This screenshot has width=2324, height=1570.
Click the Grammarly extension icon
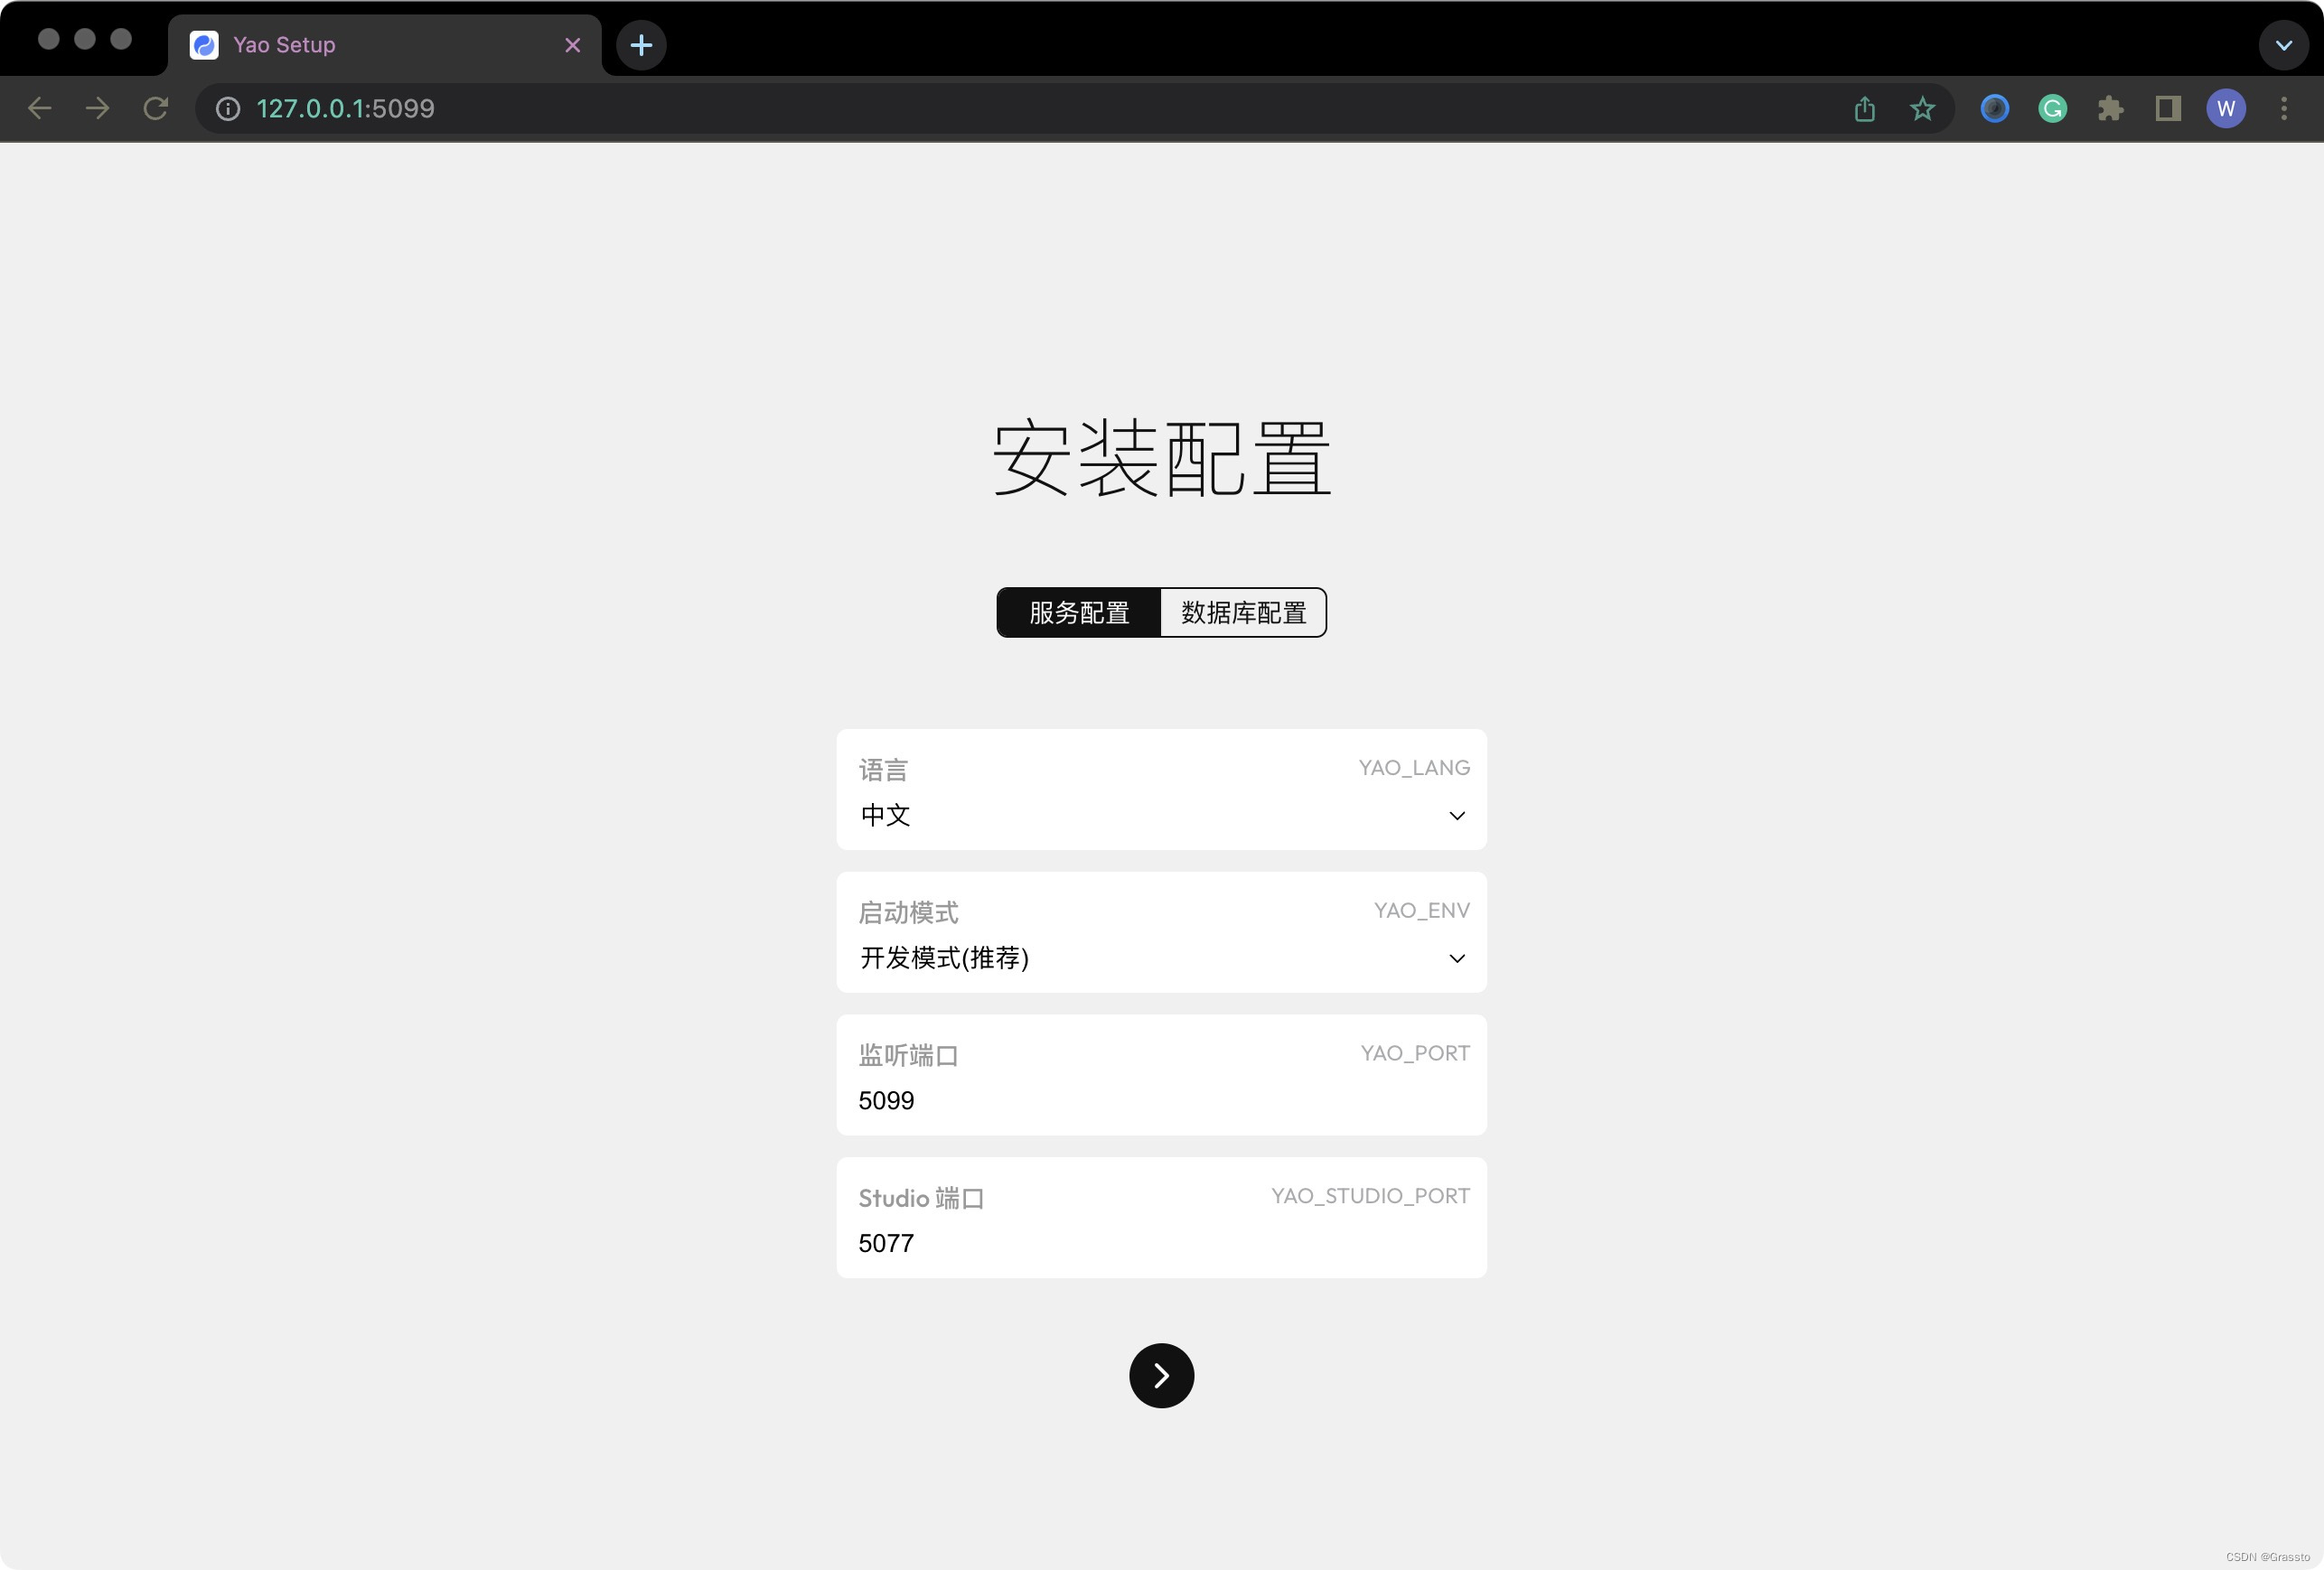click(x=2052, y=108)
